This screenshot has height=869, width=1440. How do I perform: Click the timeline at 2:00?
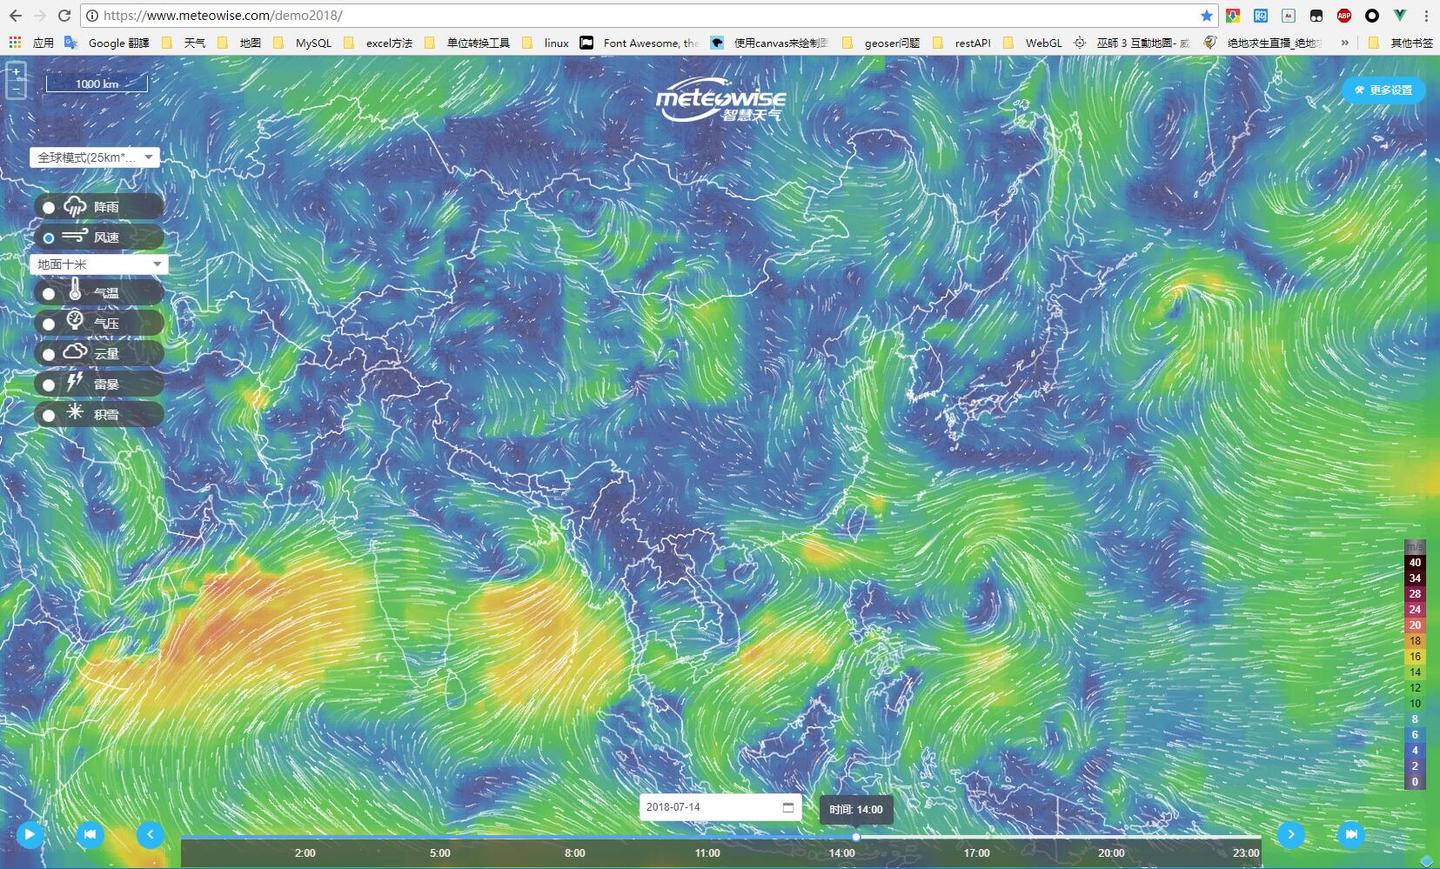[305, 853]
